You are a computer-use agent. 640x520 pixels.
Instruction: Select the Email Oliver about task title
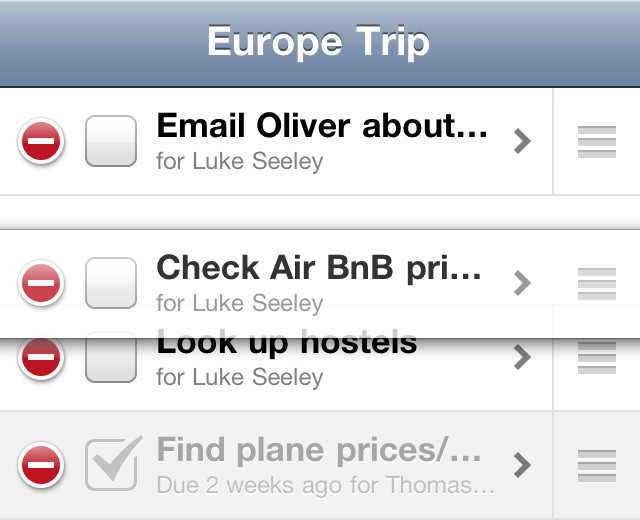click(322, 125)
